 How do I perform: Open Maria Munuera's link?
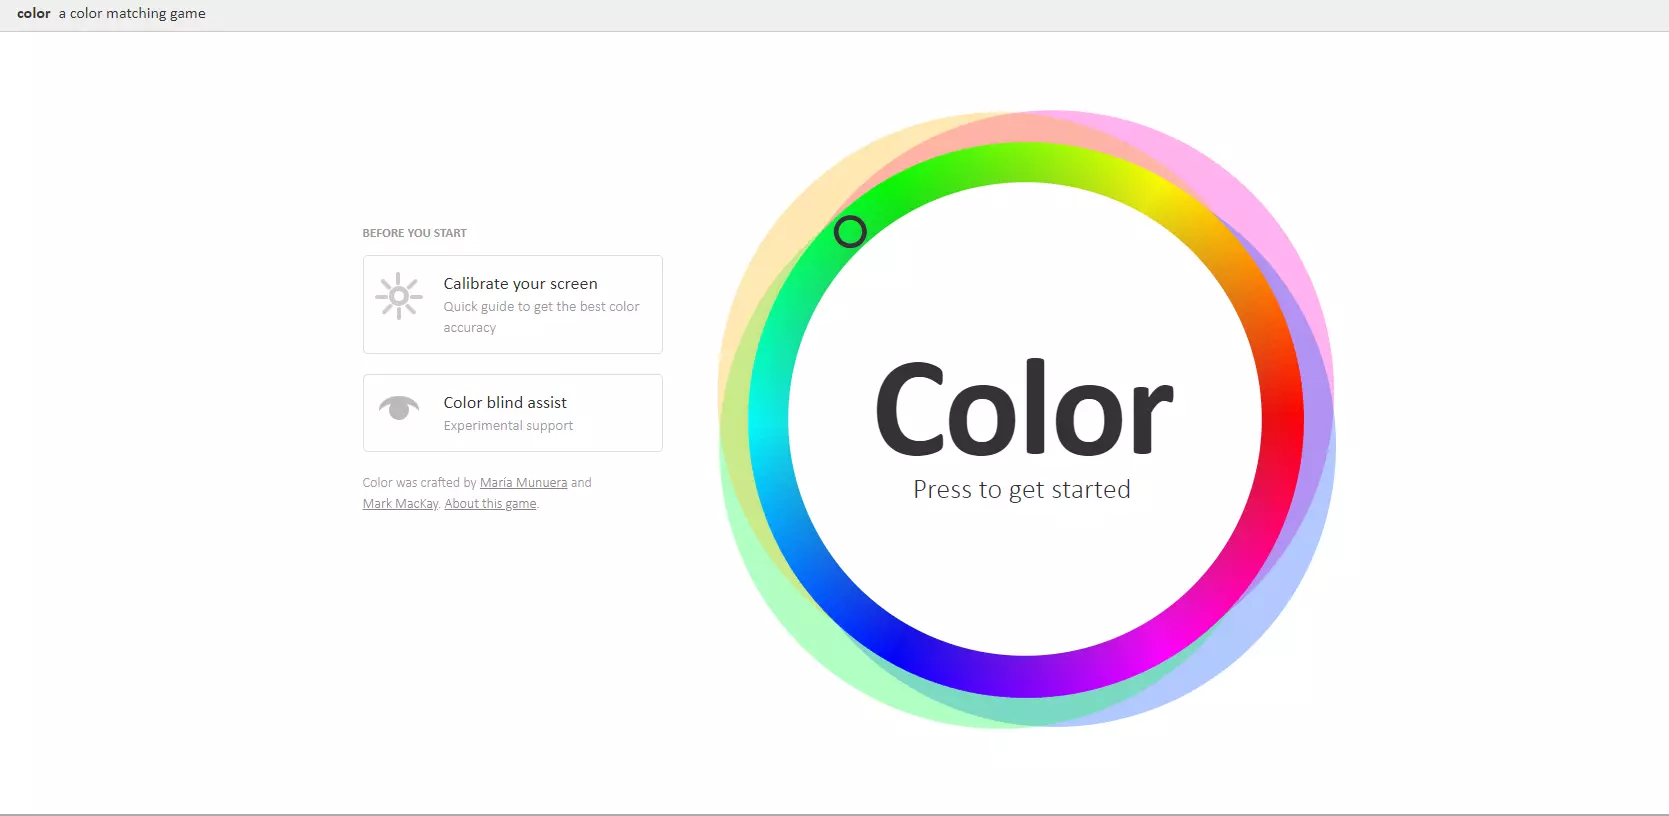523,483
